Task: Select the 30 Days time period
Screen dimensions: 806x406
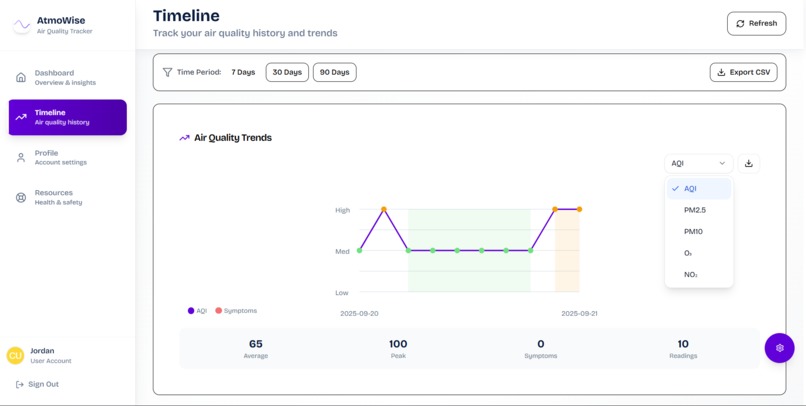Action: click(287, 72)
